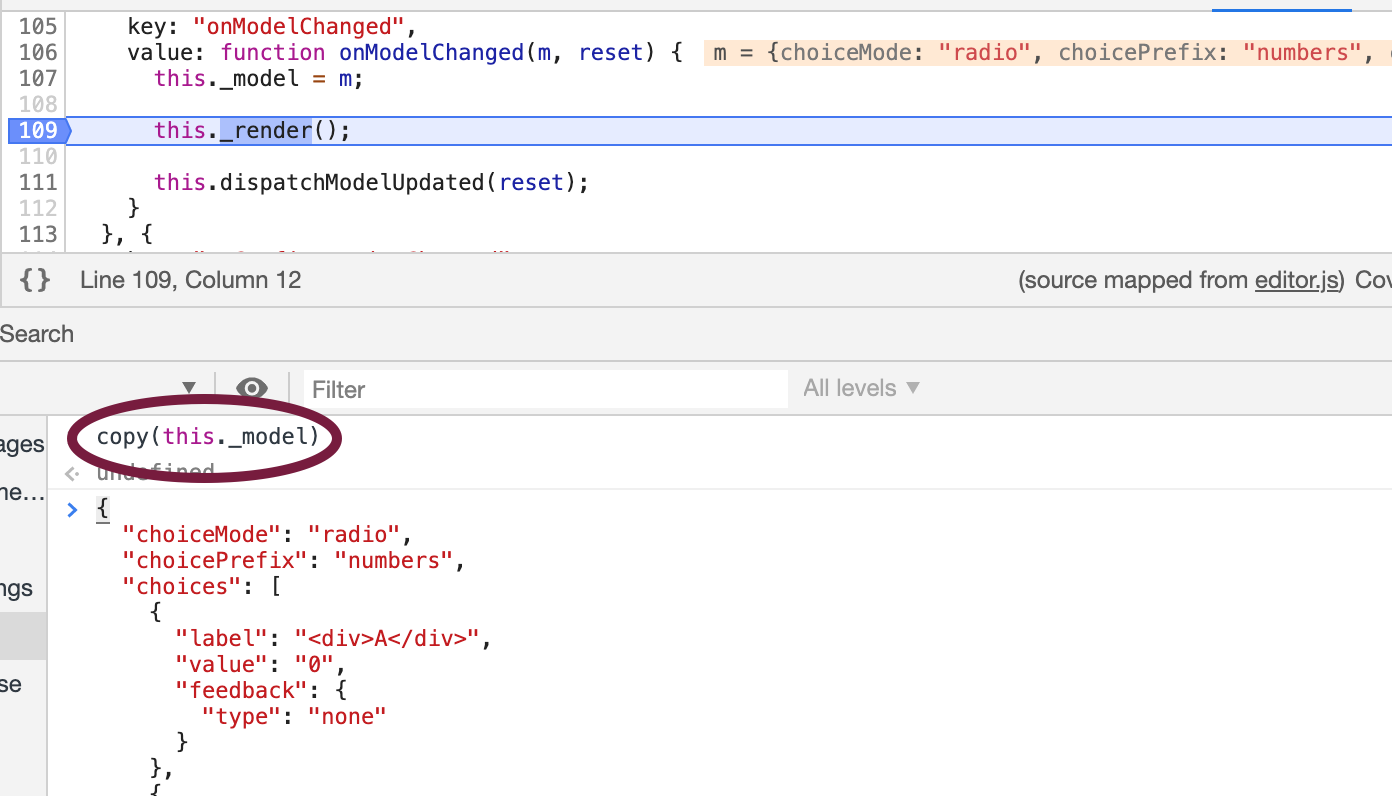Viewport: 1392px width, 796px height.
Task: Click the "value": "0" JSON line
Action: click(x=261, y=664)
